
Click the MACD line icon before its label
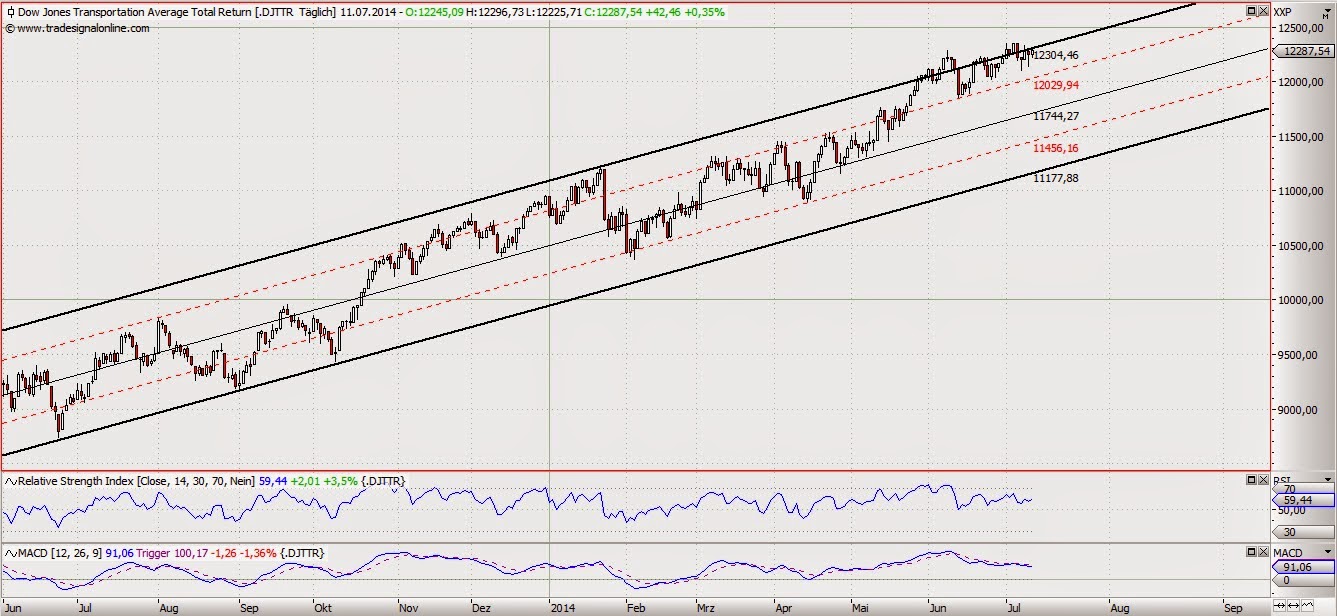click(10, 553)
